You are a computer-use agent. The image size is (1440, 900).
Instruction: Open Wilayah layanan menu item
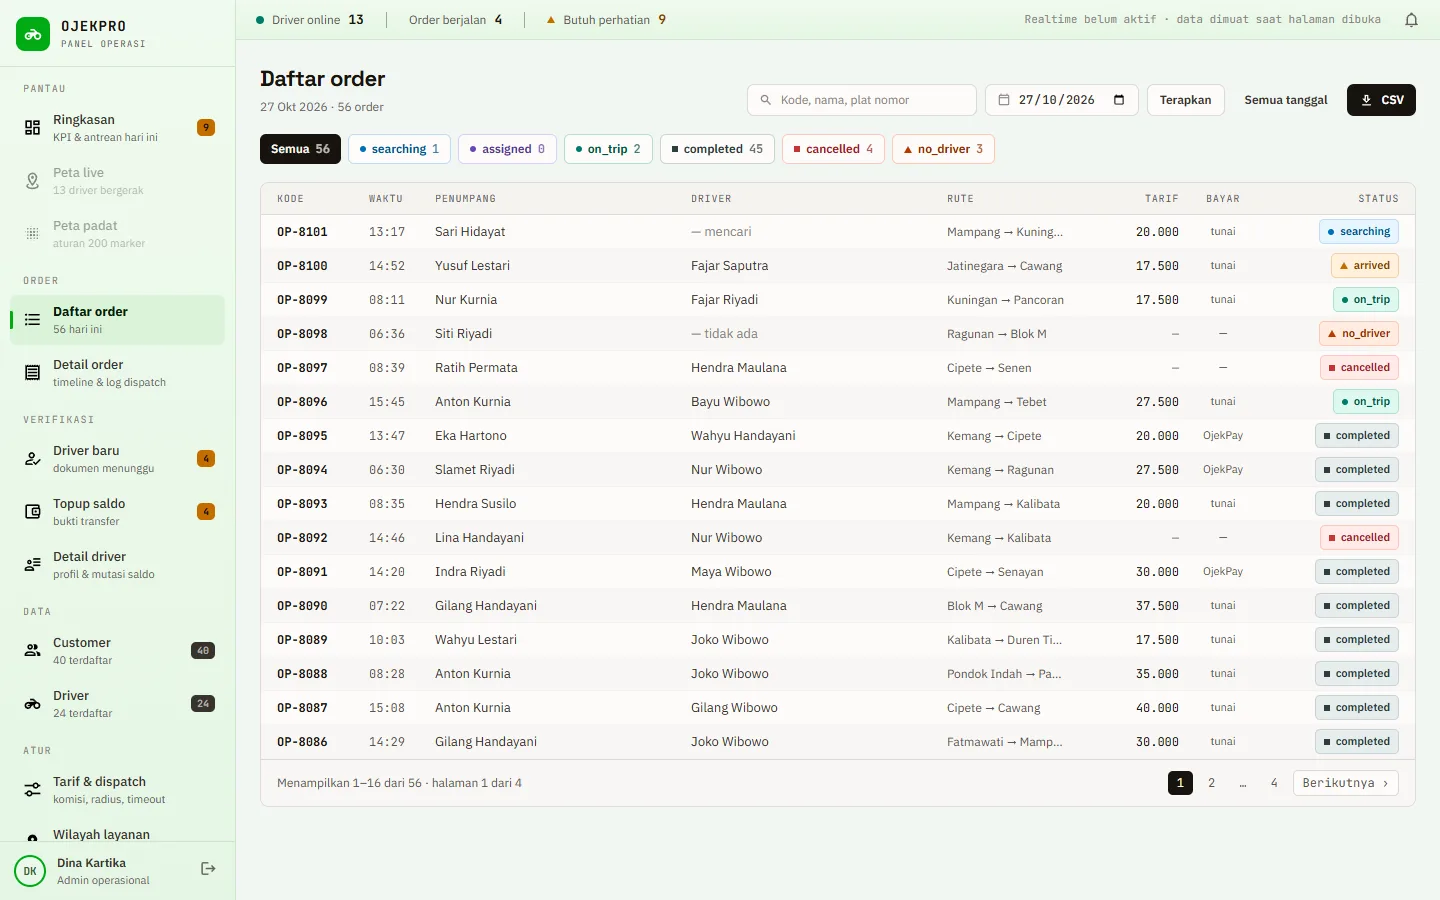(x=117, y=835)
